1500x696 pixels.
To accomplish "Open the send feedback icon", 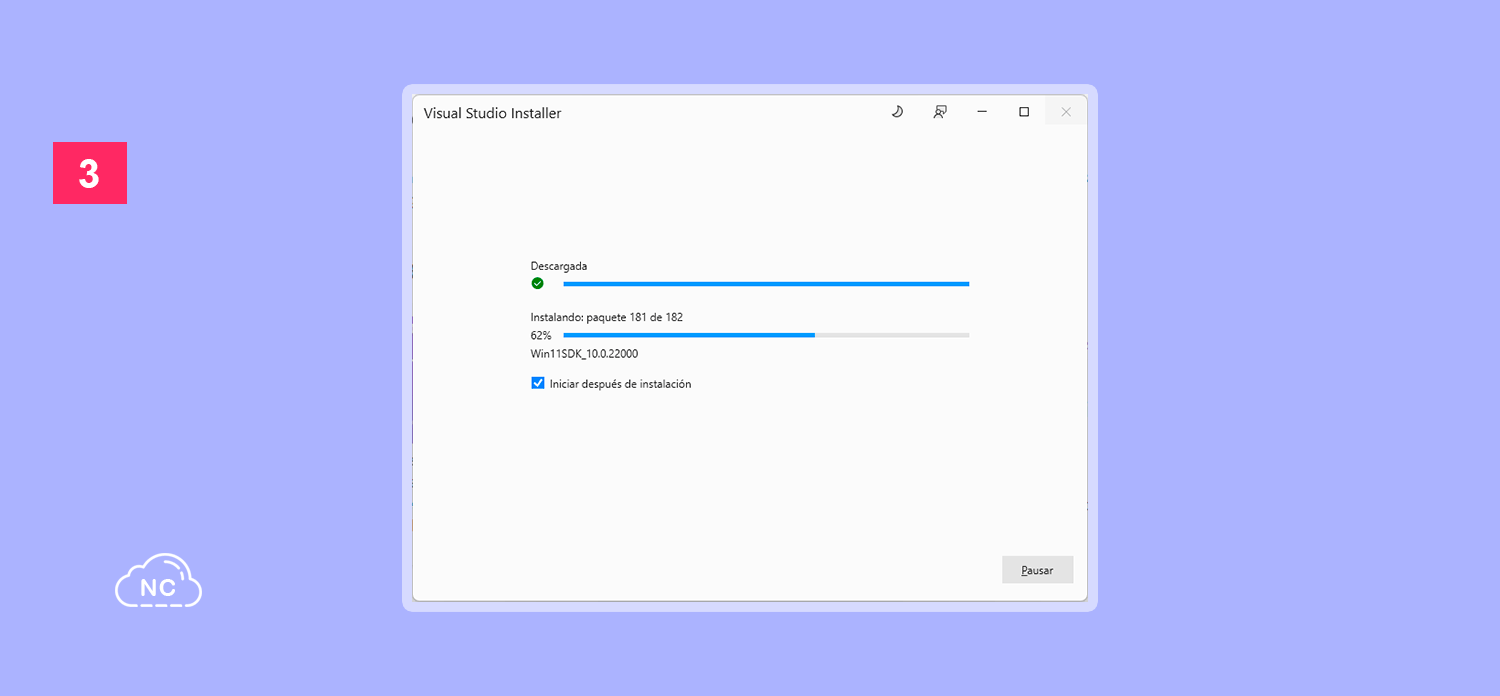I will click(x=940, y=112).
